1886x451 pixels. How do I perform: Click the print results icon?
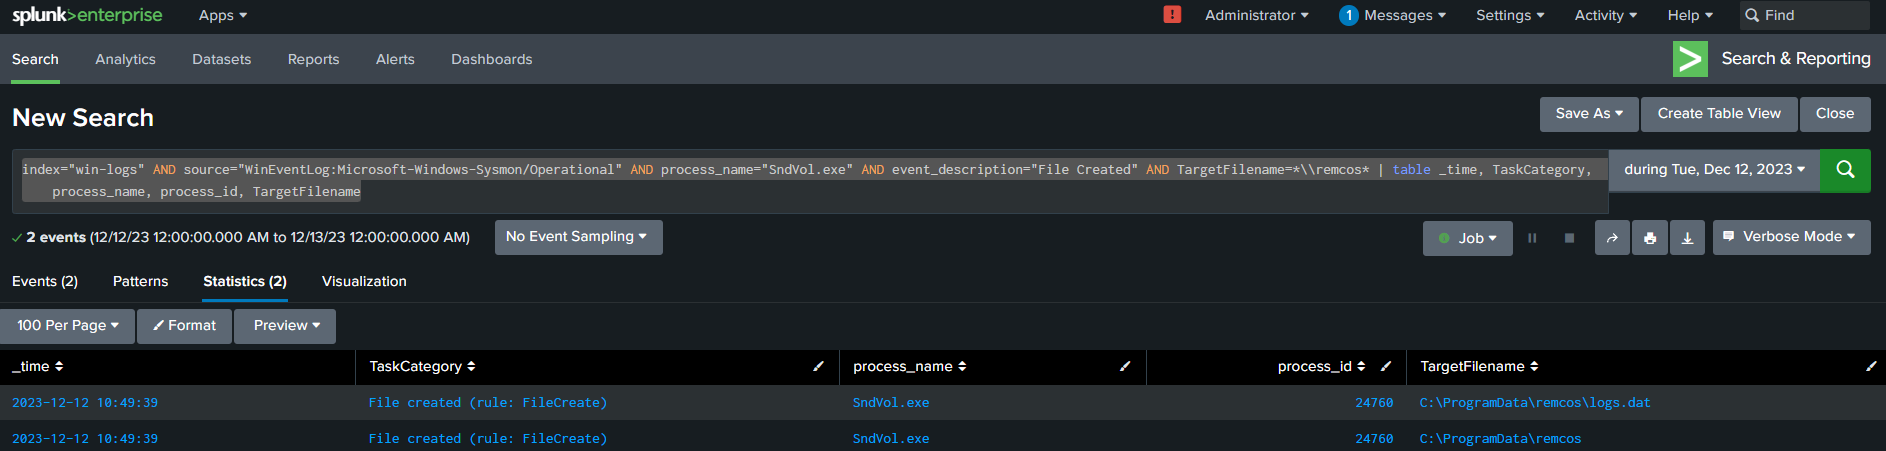[x=1650, y=238]
